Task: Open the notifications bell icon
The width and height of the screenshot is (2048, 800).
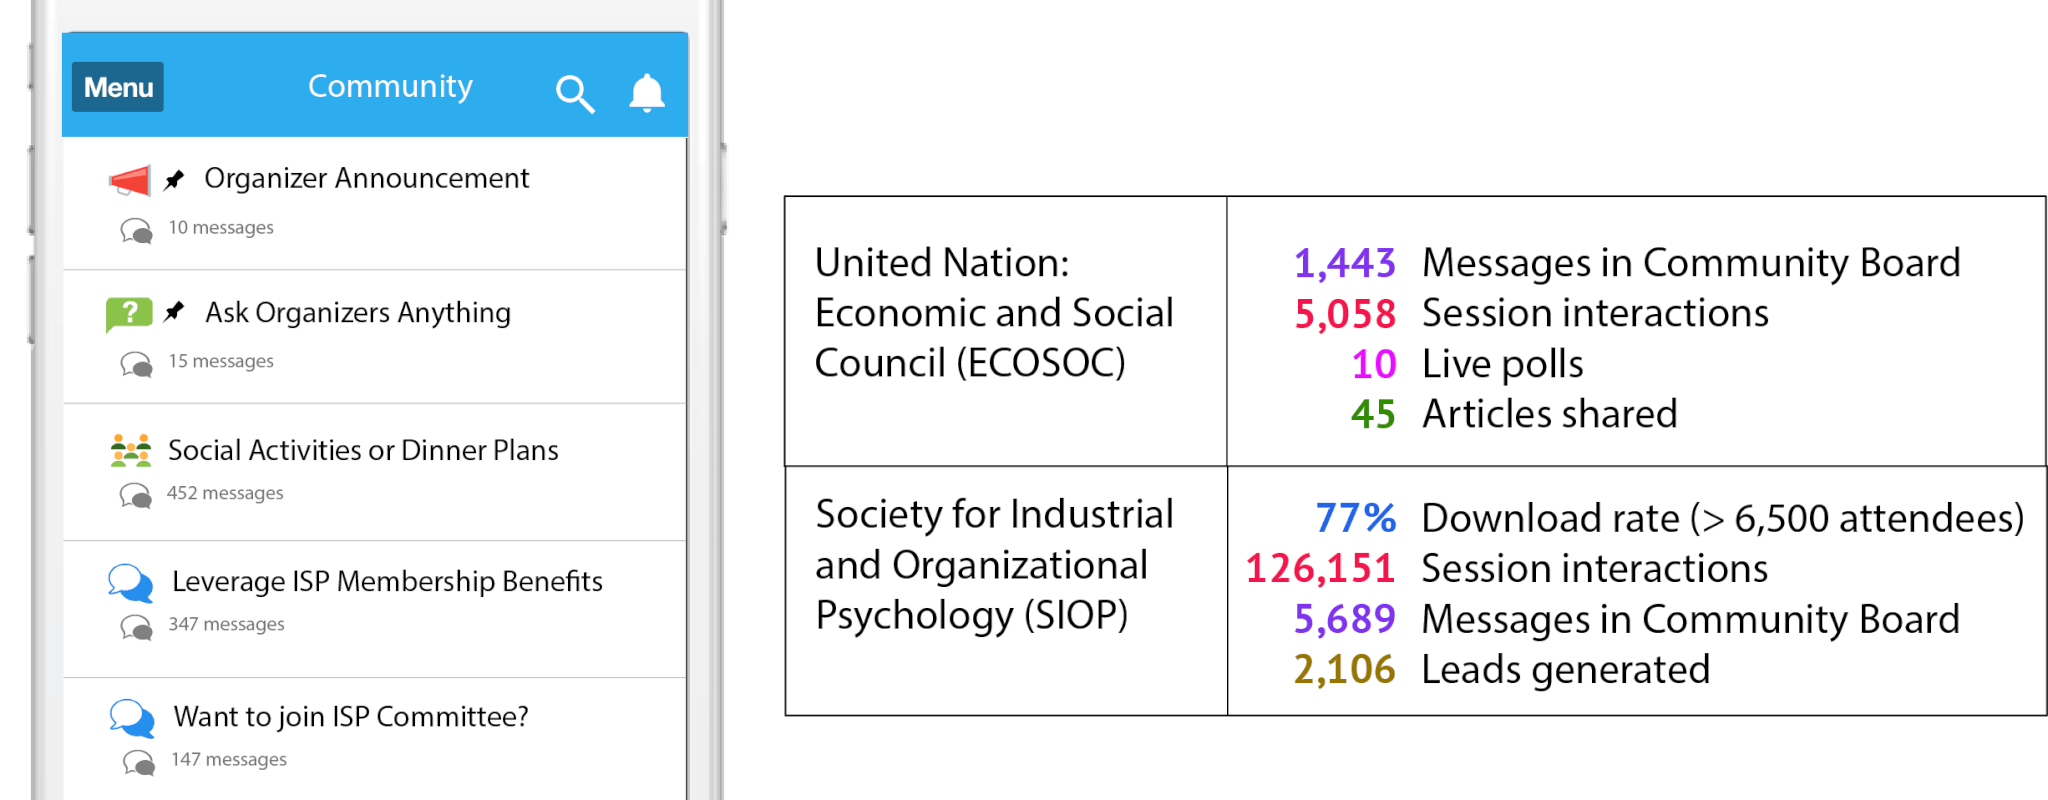Action: coord(647,93)
